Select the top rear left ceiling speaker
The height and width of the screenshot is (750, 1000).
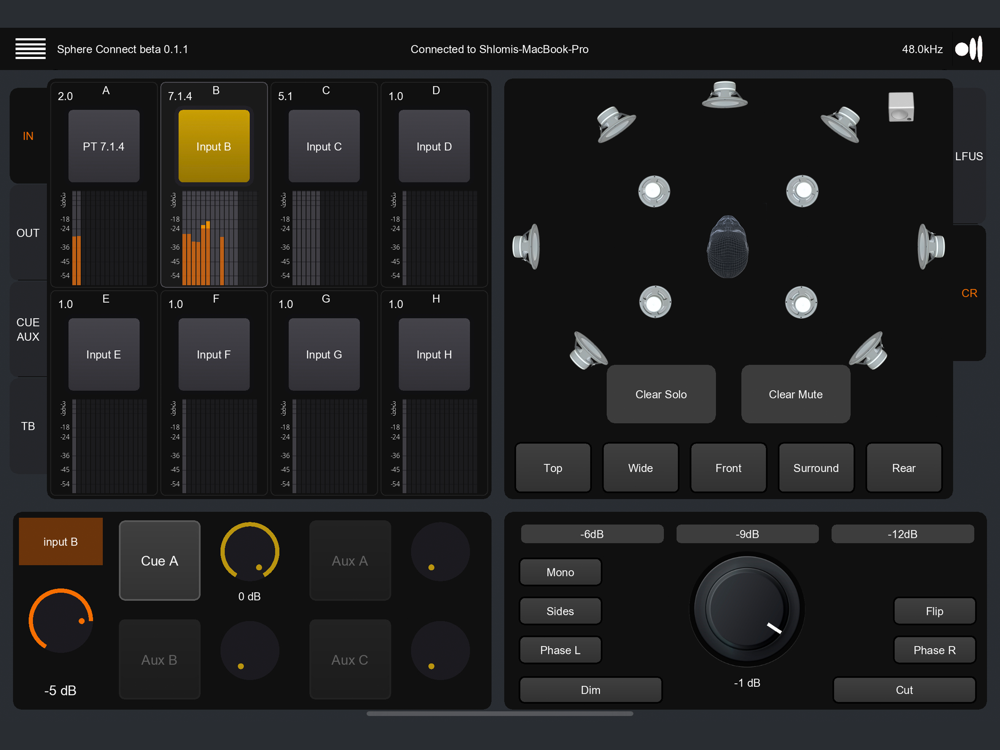(x=655, y=302)
